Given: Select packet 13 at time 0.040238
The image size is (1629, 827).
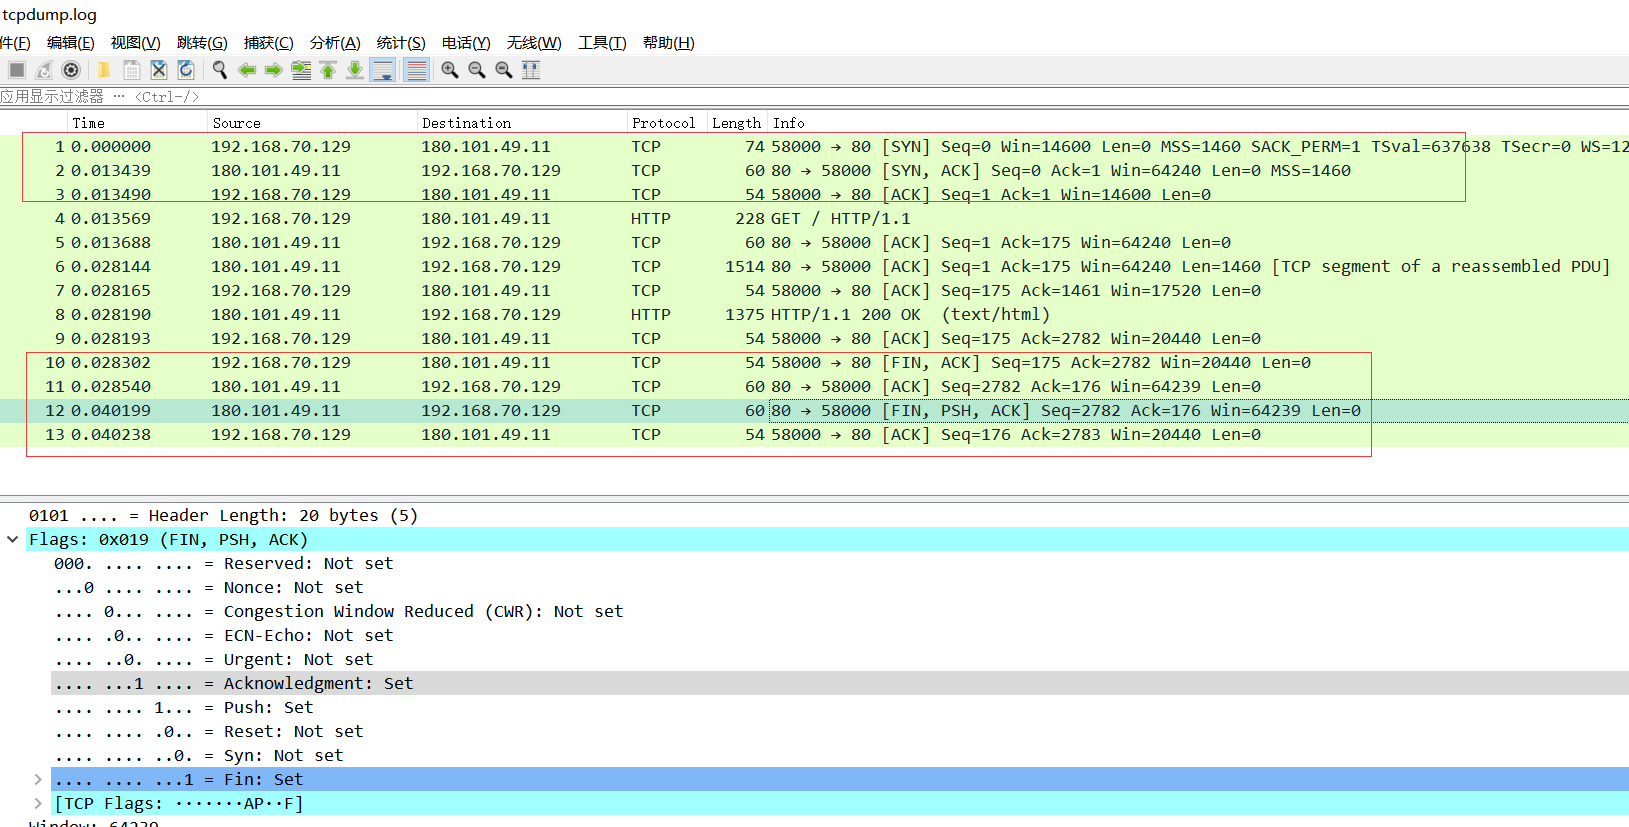Looking at the screenshot, I should pyautogui.click(x=814, y=435).
